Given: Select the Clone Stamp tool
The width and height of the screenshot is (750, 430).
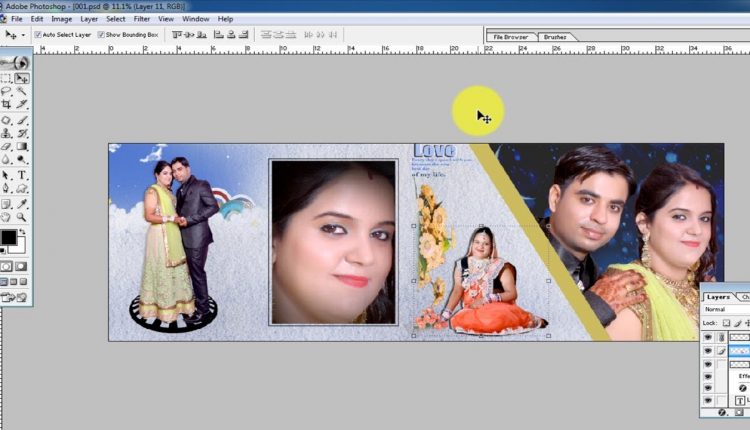Looking at the screenshot, I should (x=6, y=133).
